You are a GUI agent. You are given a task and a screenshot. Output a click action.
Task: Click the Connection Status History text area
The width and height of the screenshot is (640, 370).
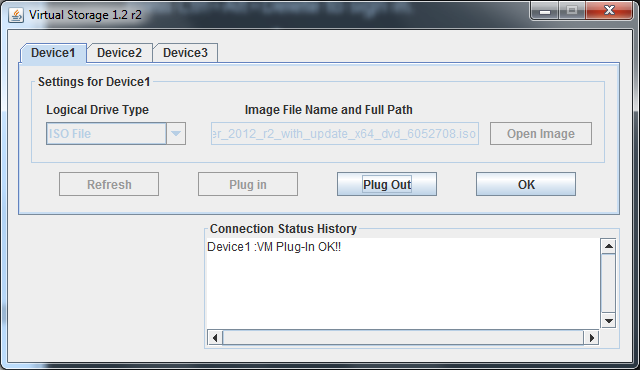click(x=403, y=284)
